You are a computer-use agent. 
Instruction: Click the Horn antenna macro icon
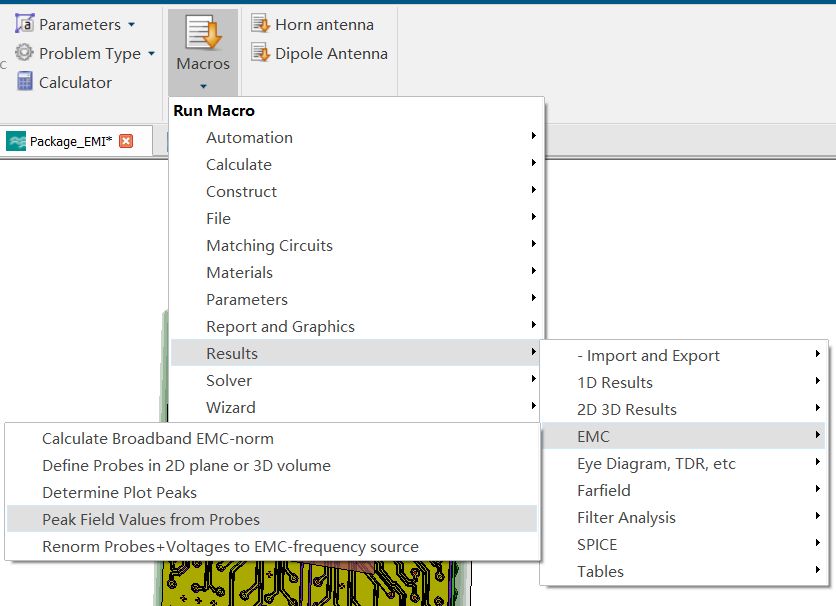(x=261, y=24)
